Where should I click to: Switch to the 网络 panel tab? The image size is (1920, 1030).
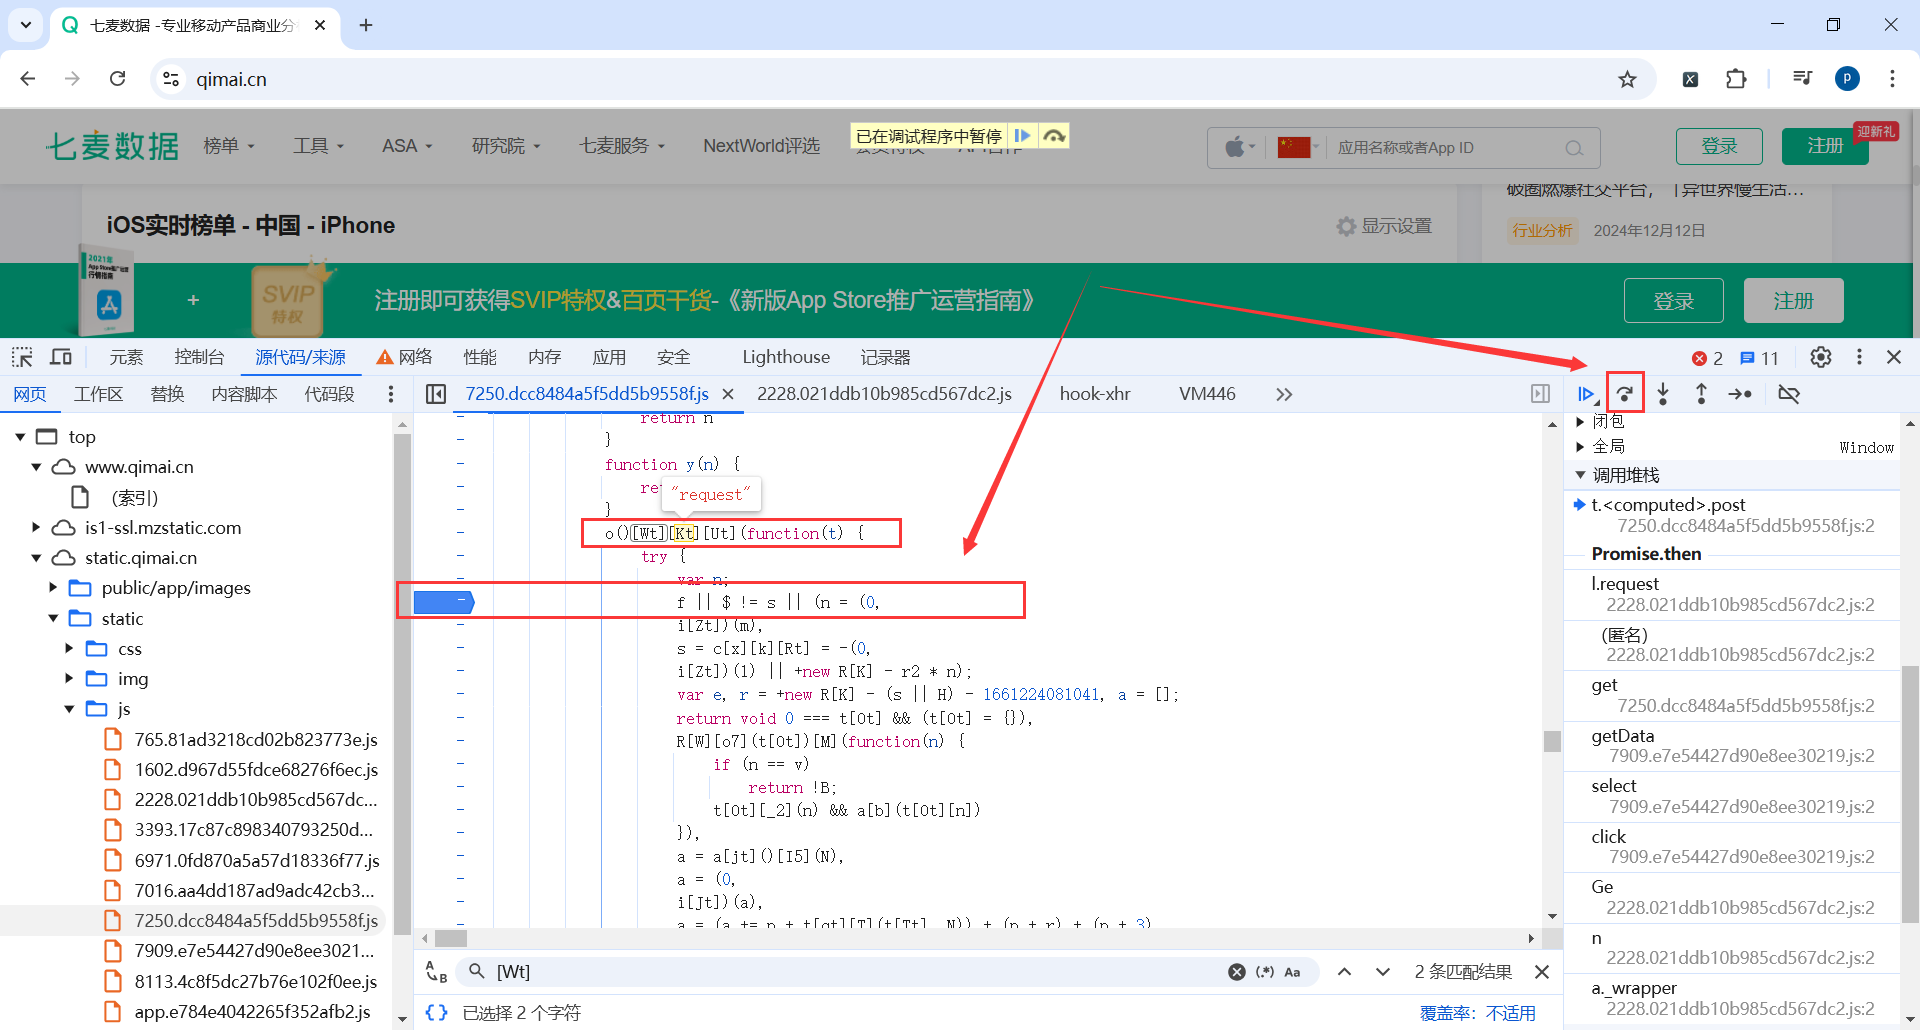[405, 357]
